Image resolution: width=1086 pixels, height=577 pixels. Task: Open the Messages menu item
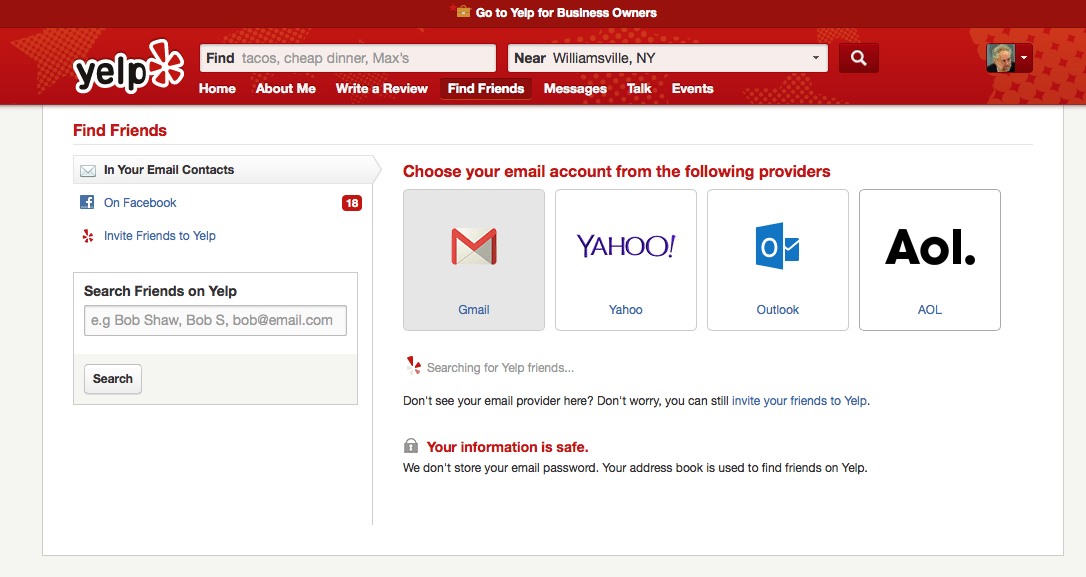pos(575,89)
